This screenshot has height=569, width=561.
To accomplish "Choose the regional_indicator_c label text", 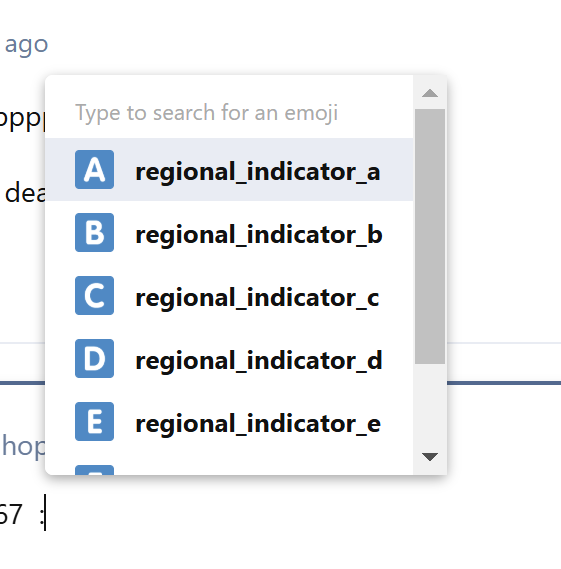I will 257,298.
